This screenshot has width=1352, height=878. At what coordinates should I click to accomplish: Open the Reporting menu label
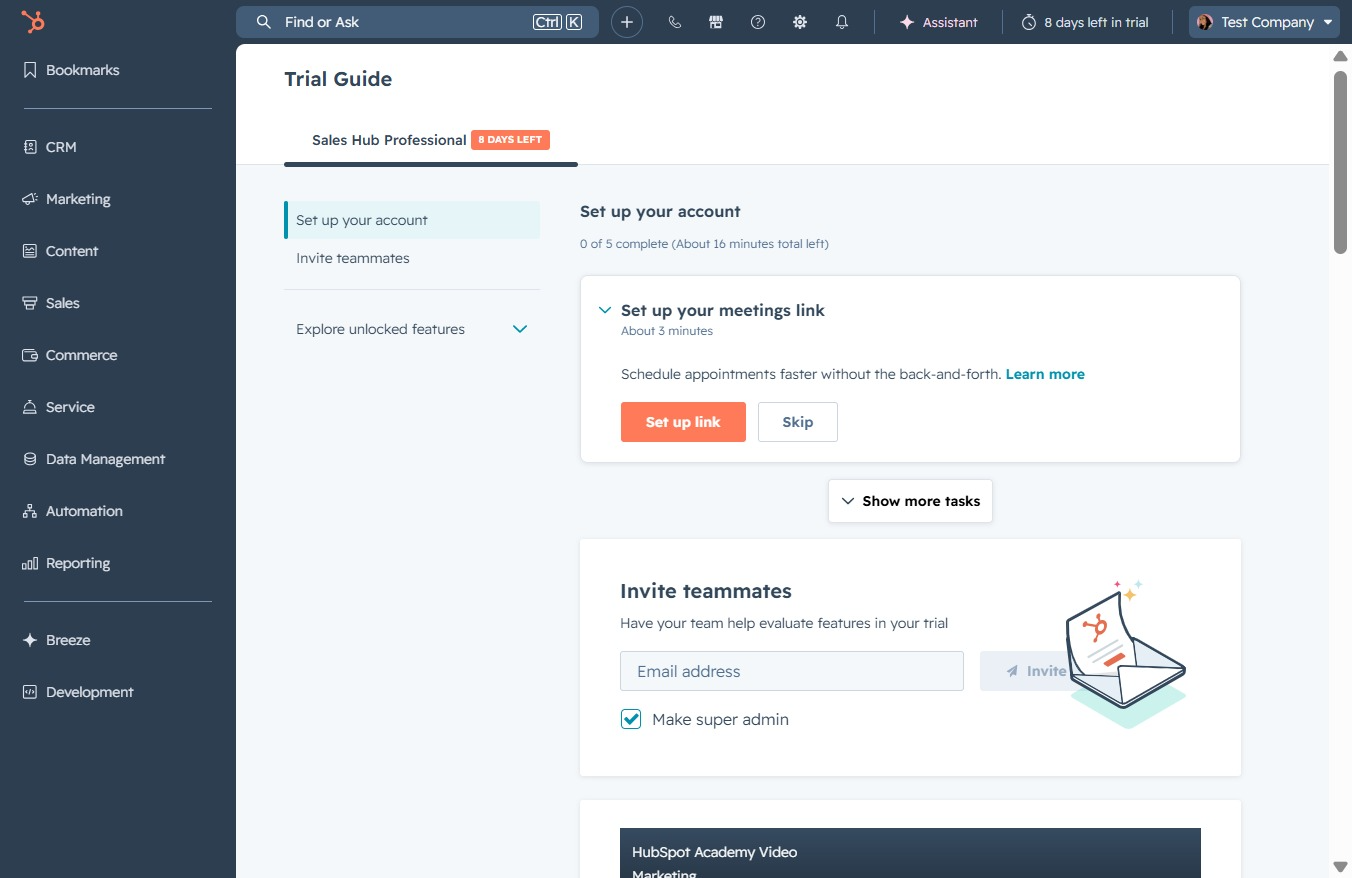(78, 563)
